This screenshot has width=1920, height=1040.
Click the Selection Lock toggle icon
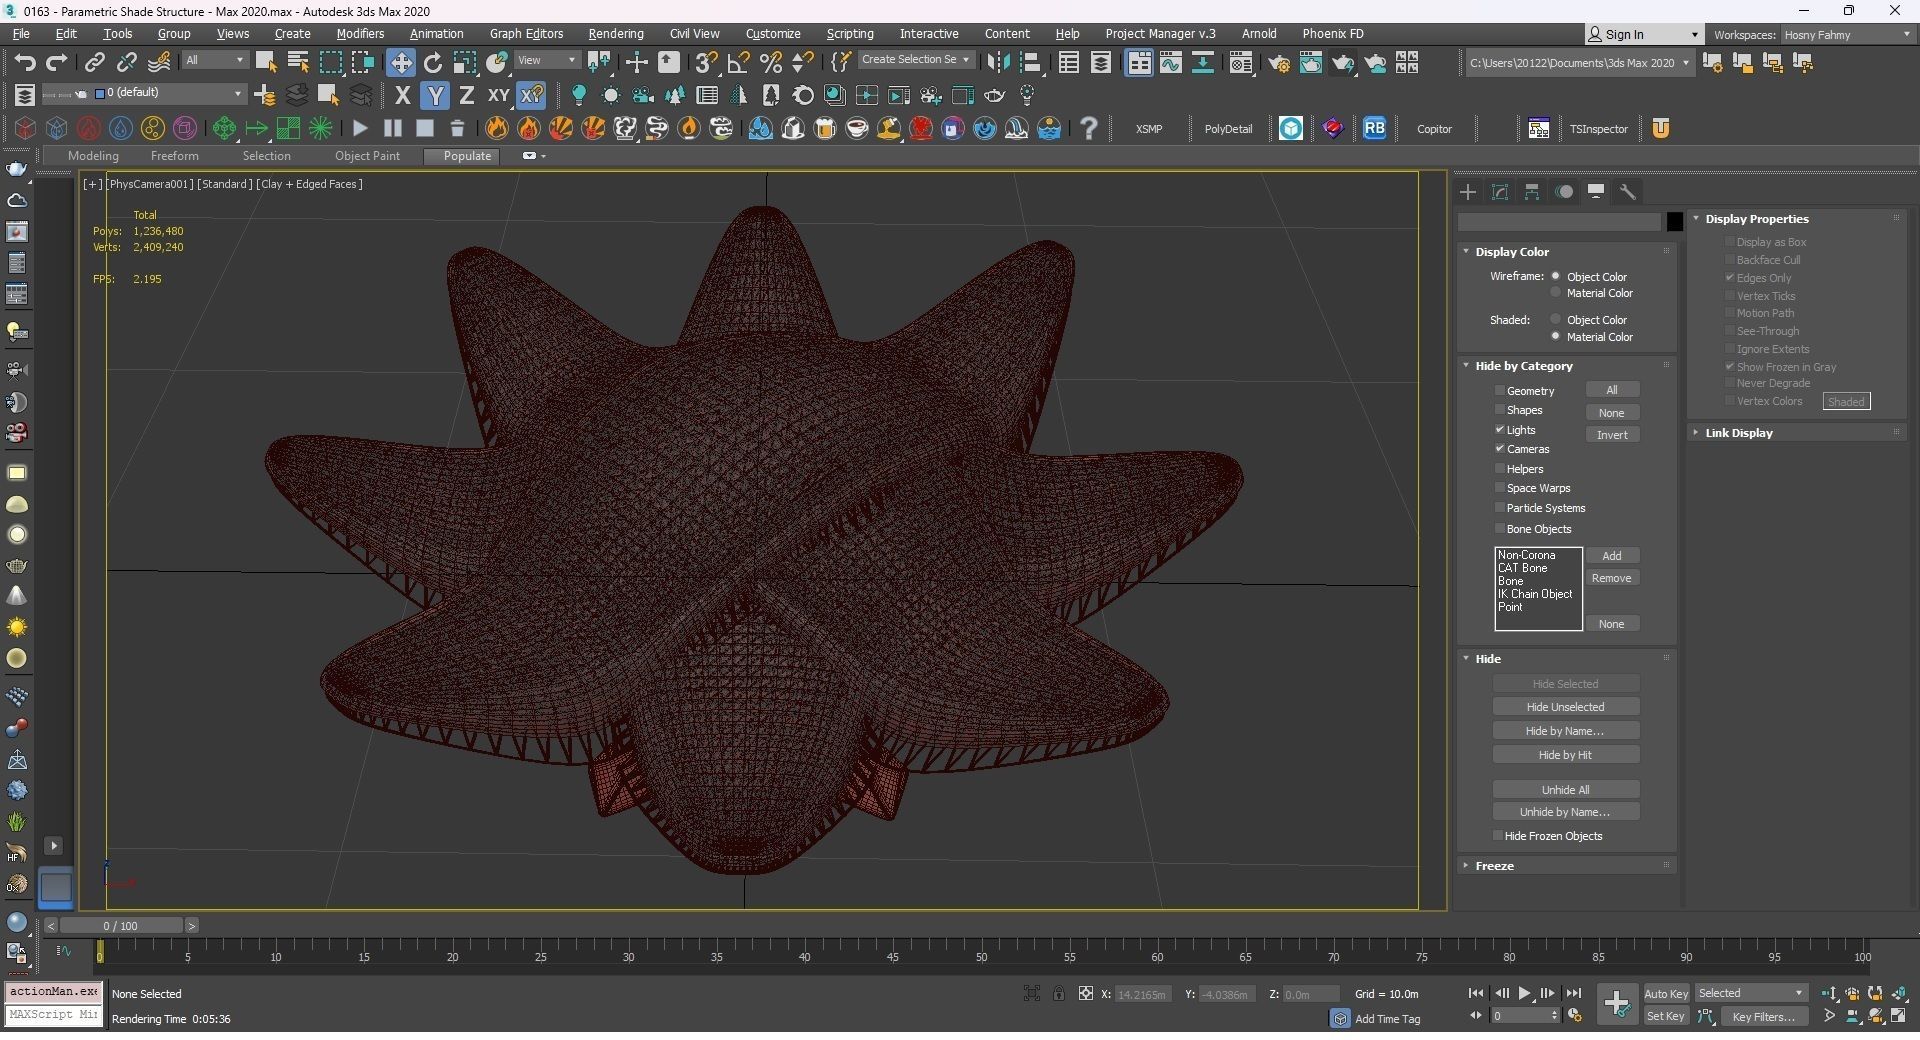click(x=1058, y=993)
